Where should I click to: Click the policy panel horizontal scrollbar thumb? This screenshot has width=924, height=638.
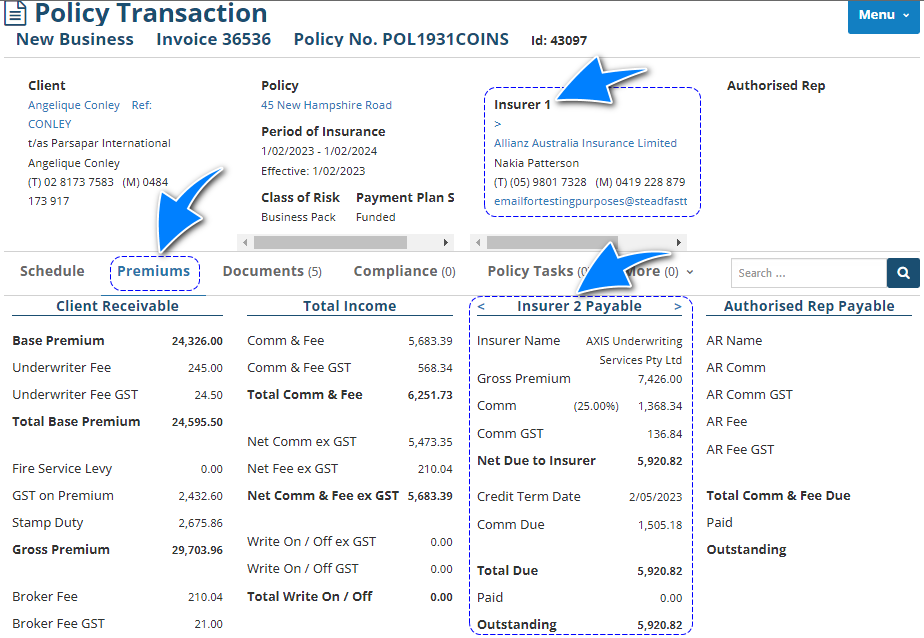point(330,242)
